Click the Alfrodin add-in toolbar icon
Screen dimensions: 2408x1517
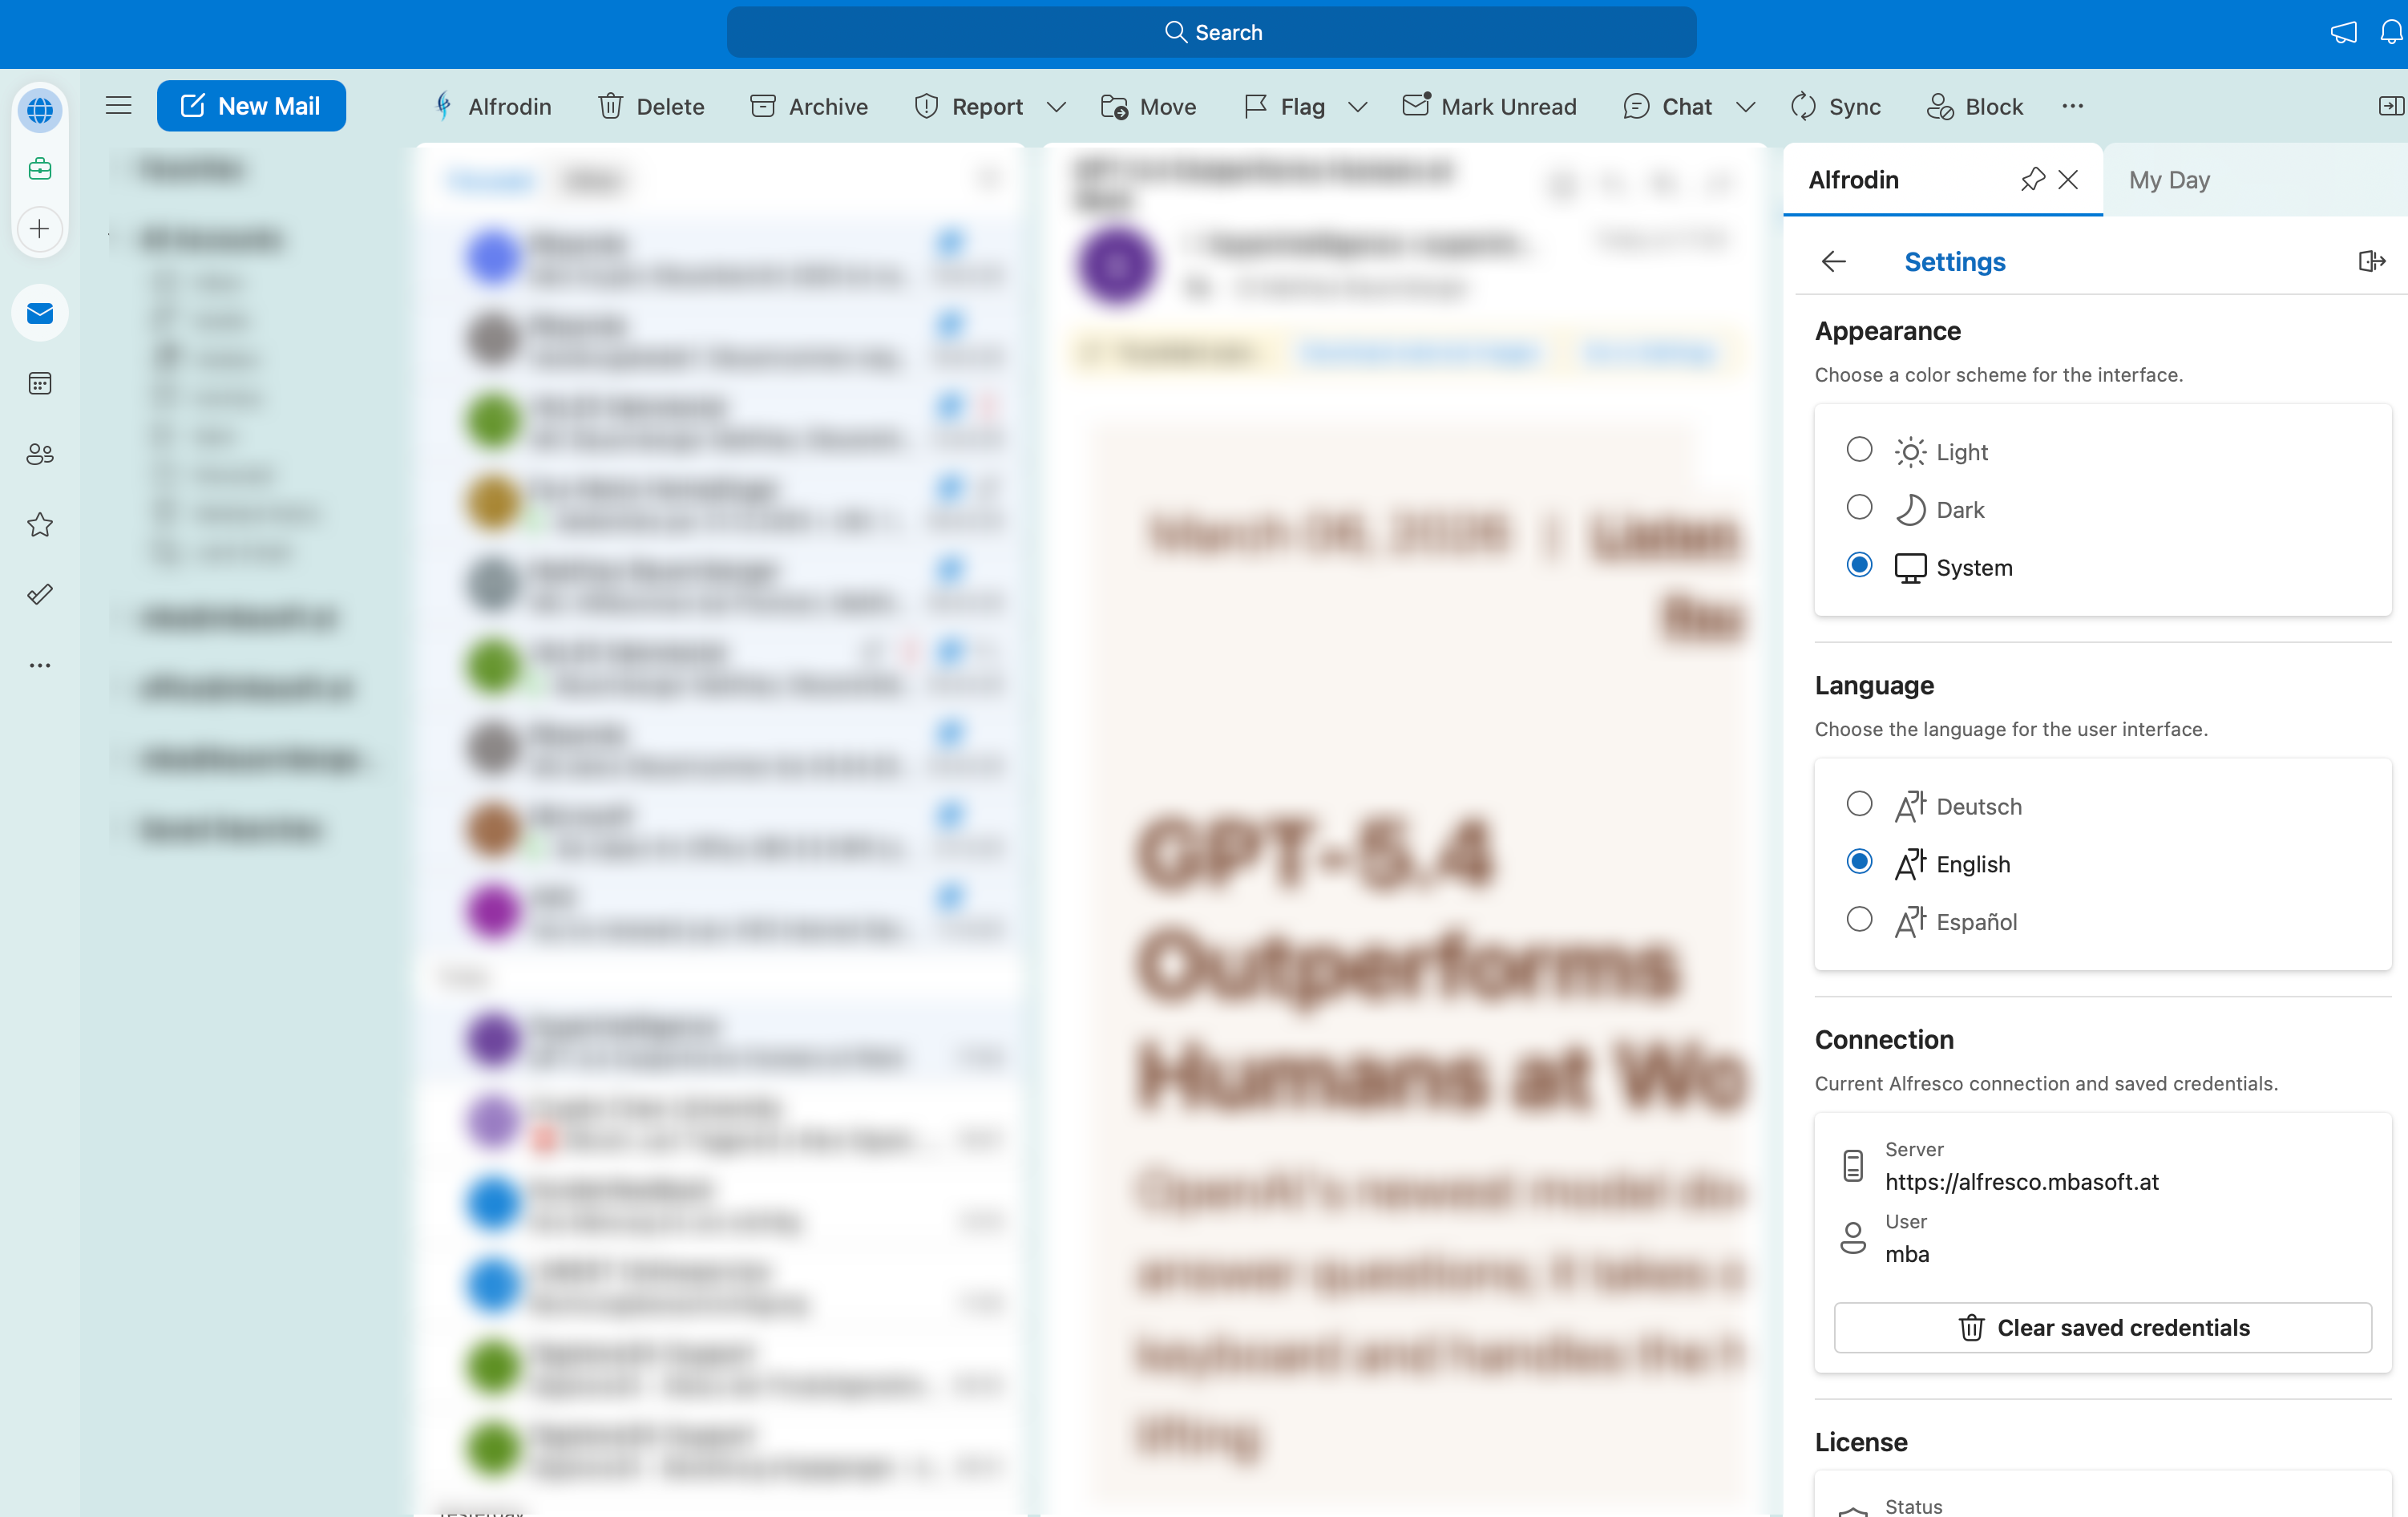[x=492, y=106]
